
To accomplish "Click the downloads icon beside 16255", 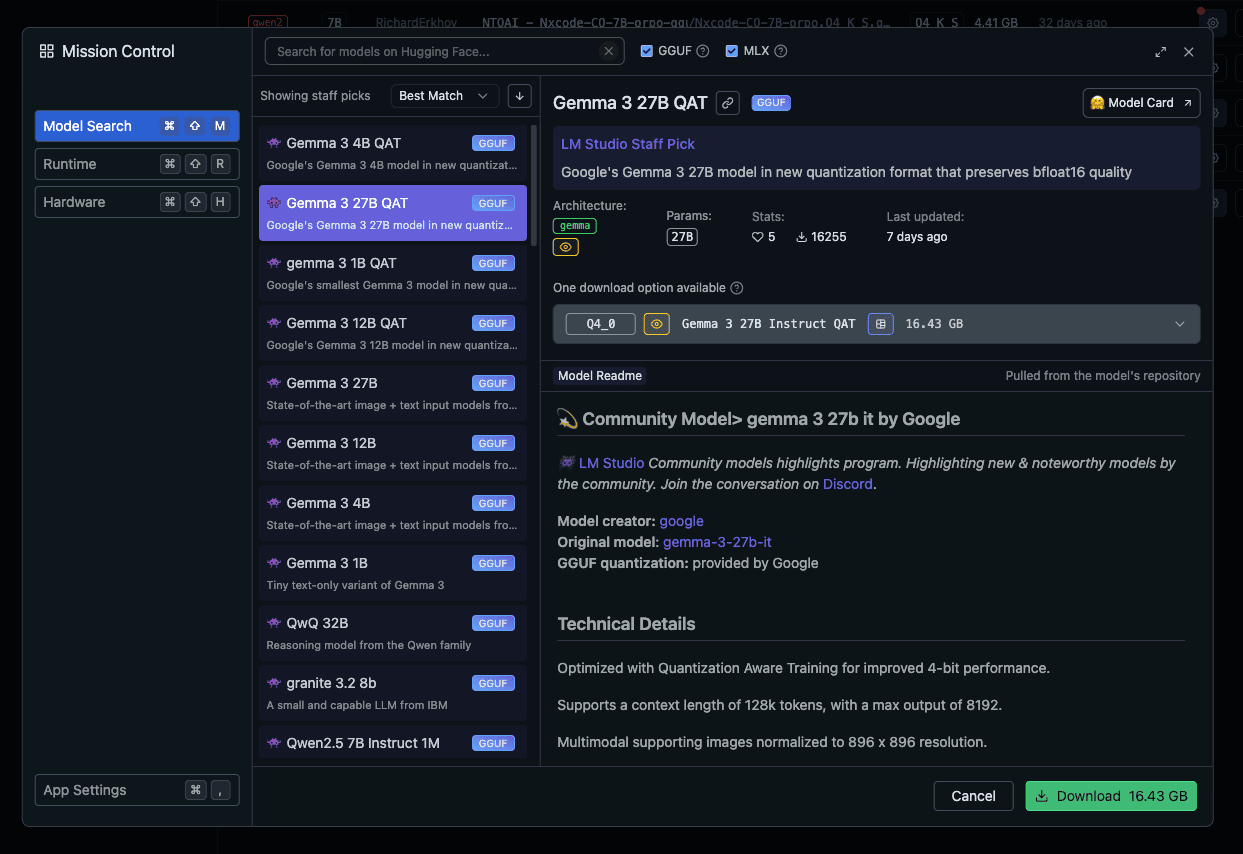I will [x=802, y=237].
